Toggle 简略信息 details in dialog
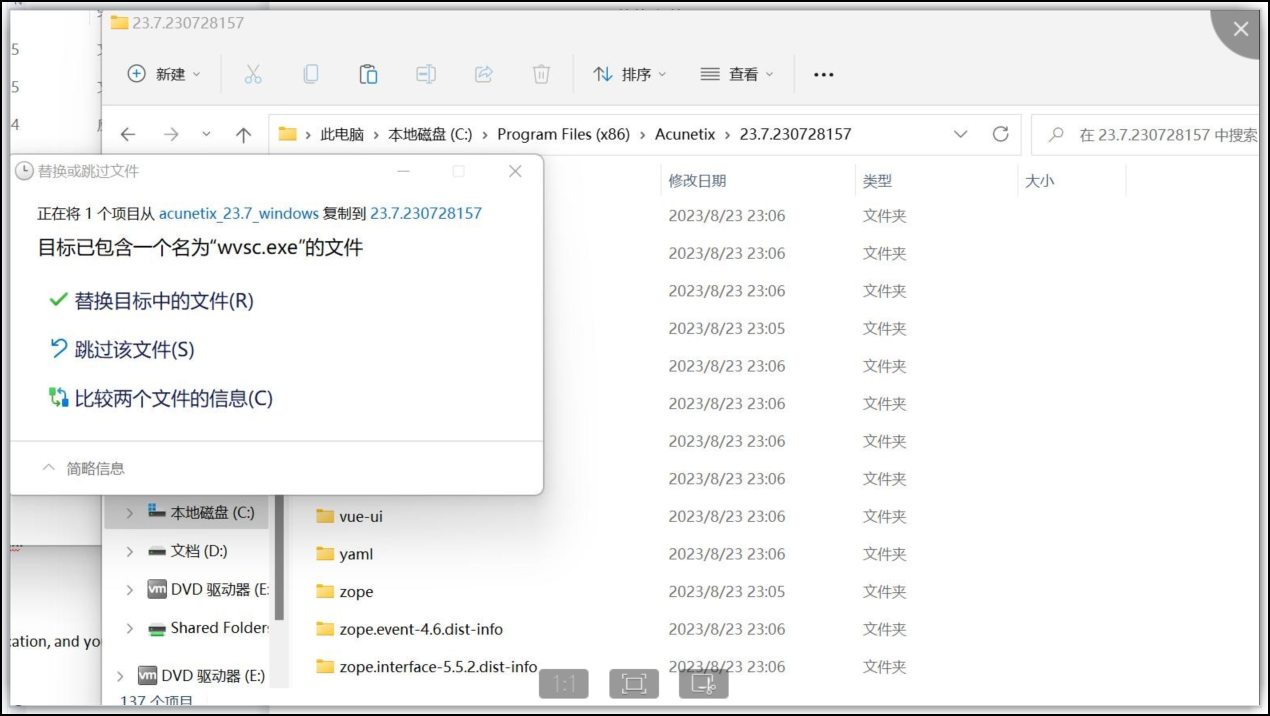Viewport: 1270px width, 716px height. pyautogui.click(x=83, y=468)
